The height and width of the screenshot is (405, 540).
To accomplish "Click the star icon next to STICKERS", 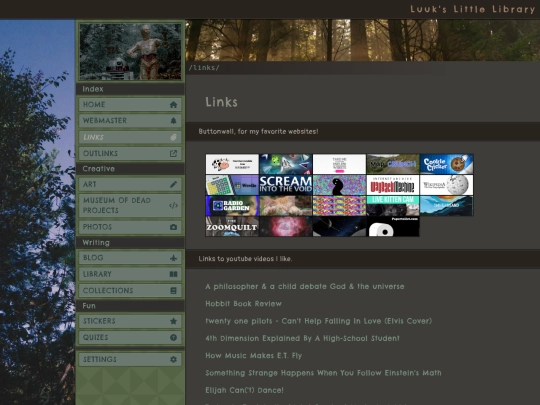I will click(173, 321).
